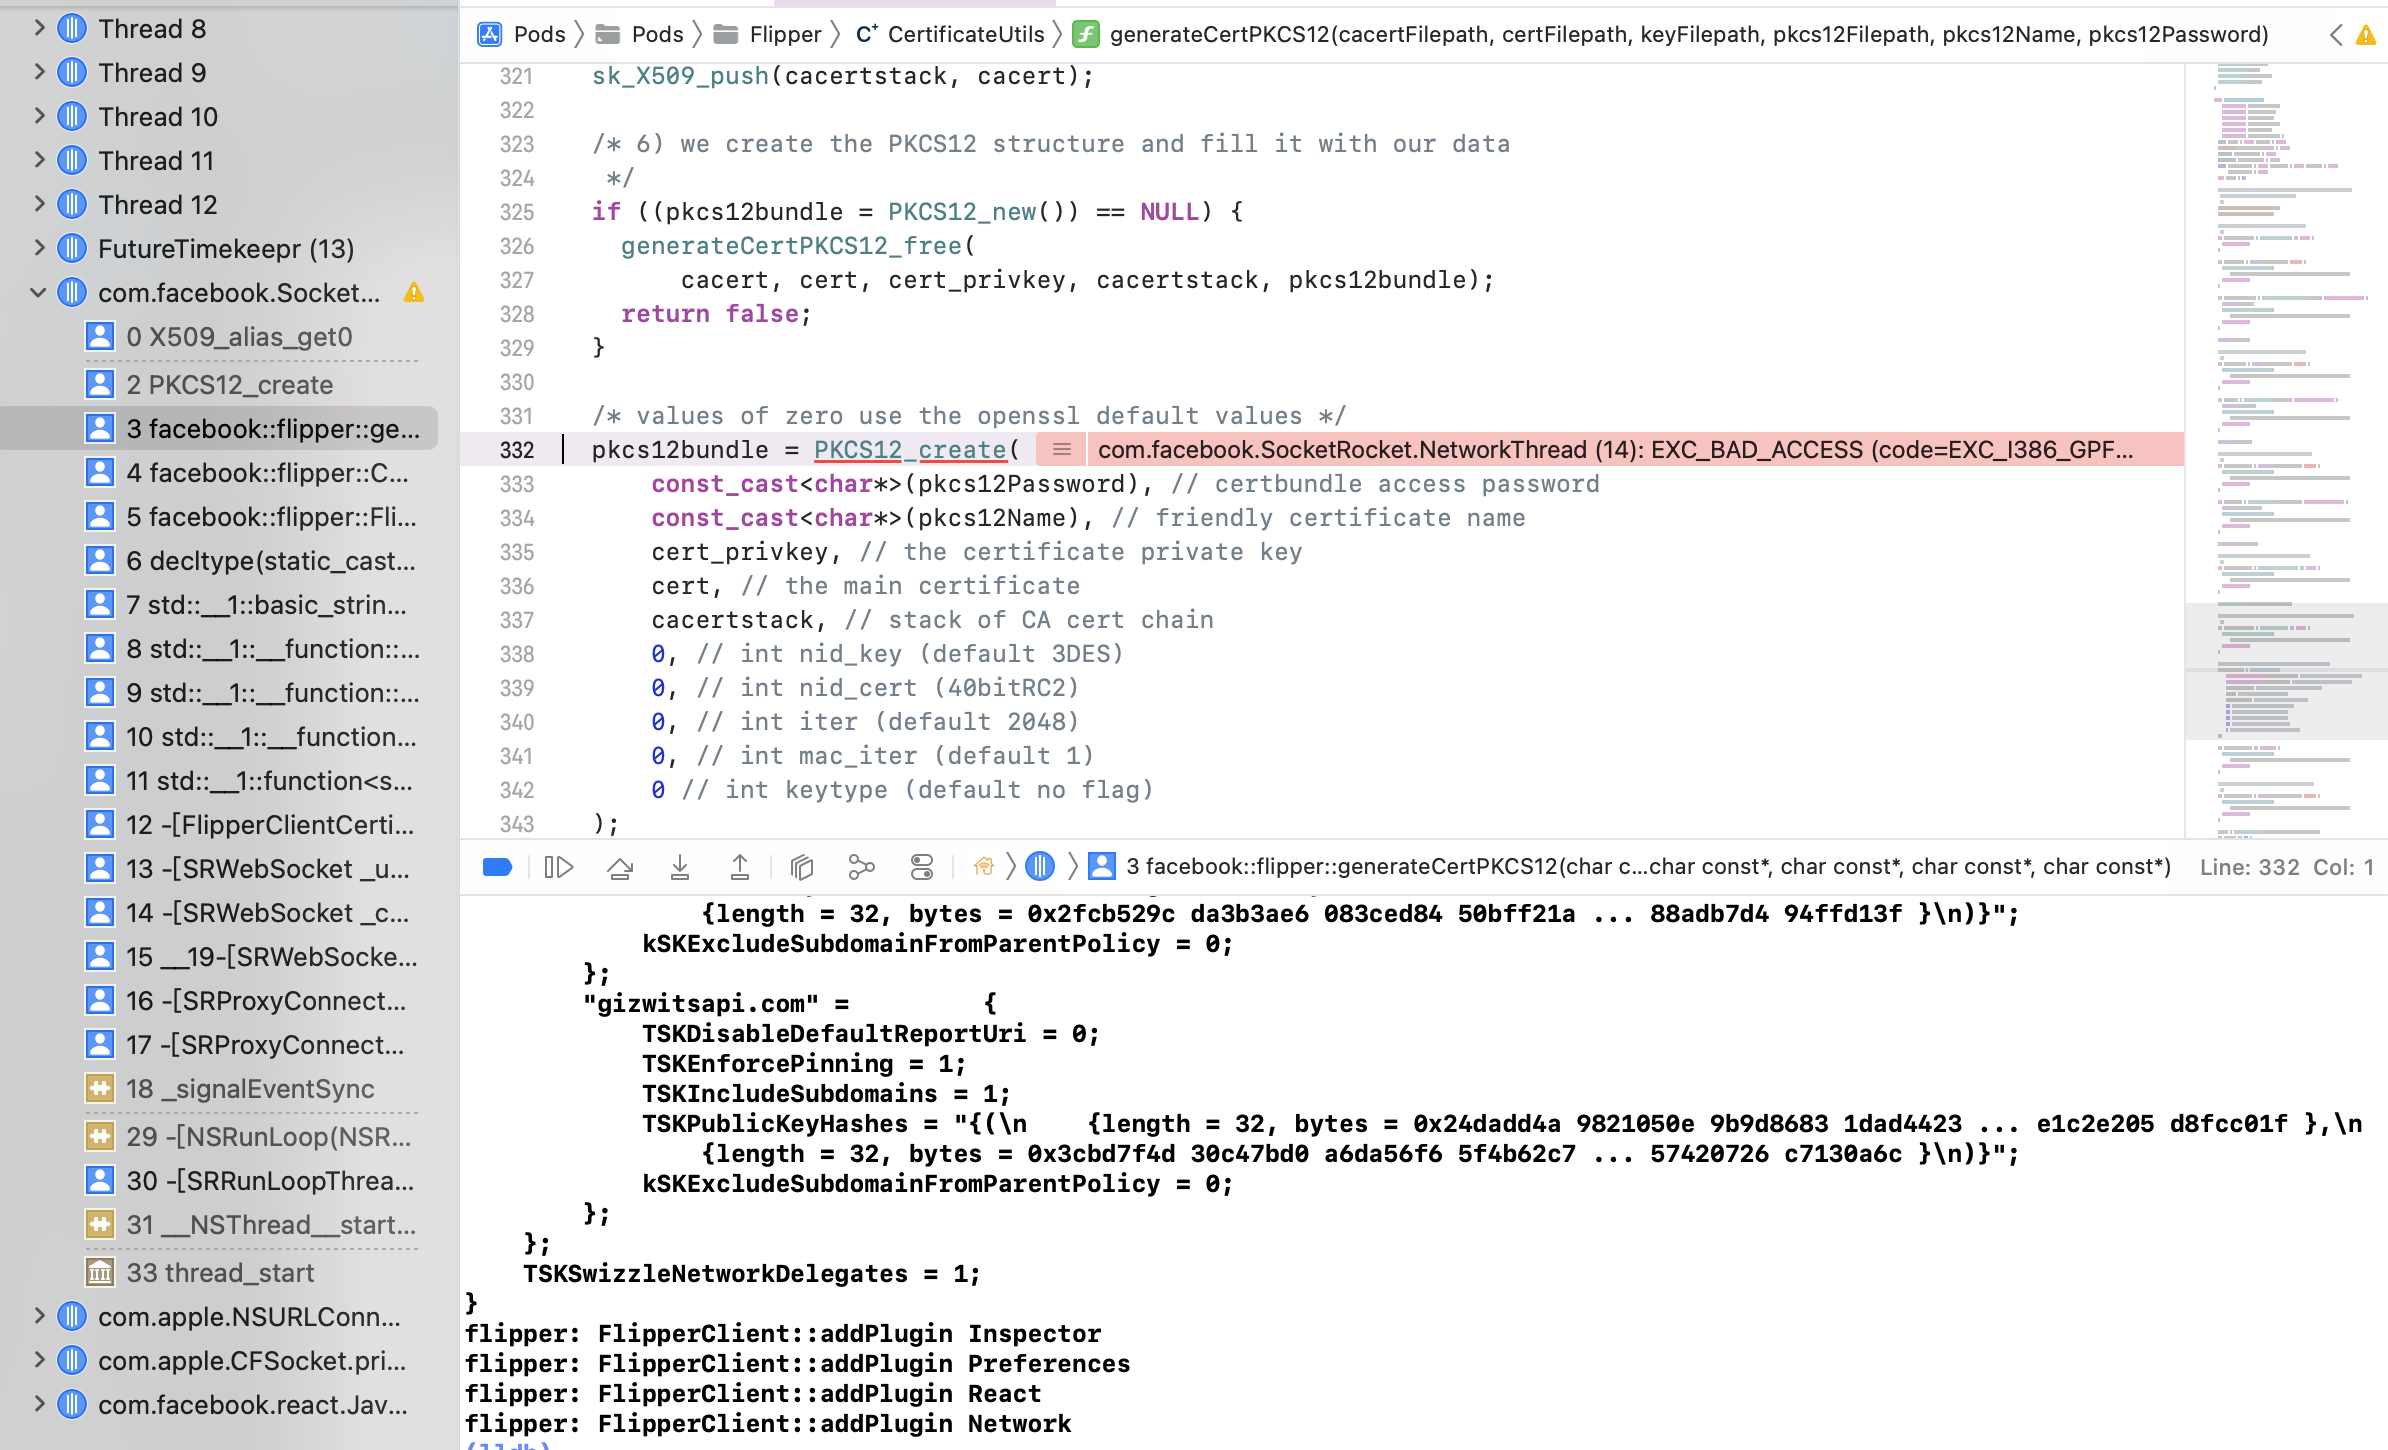Click Continue program execution in debug bar
The image size is (2388, 1450).
(557, 867)
